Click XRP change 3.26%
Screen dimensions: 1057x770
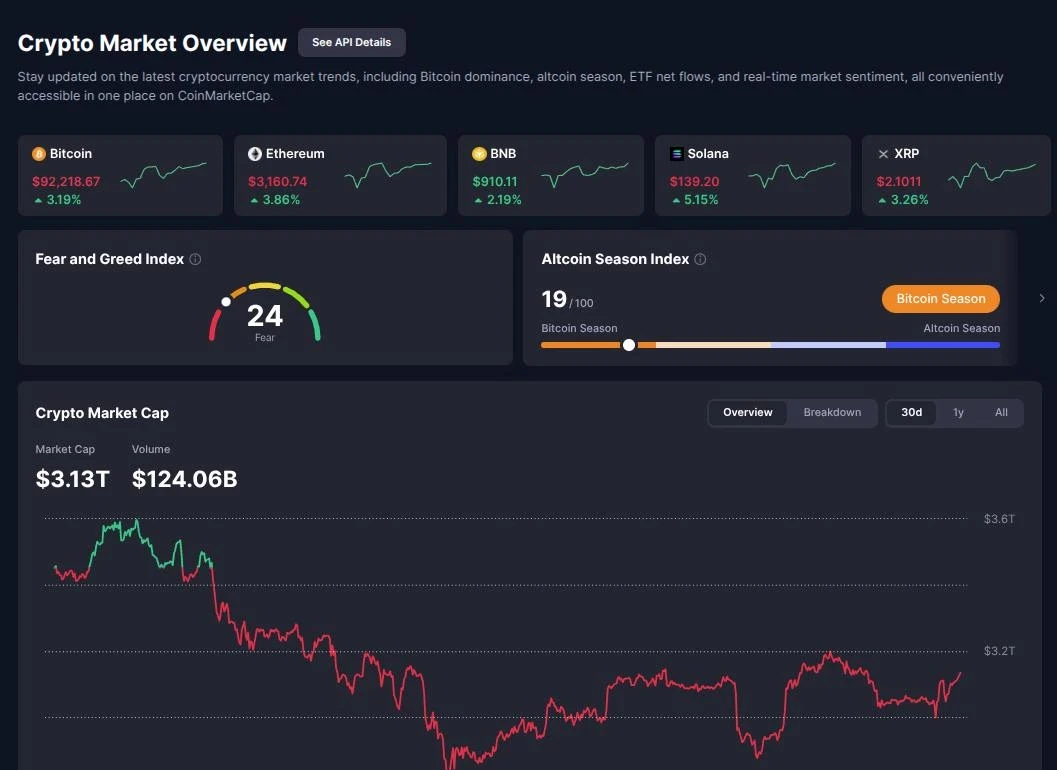pos(903,200)
